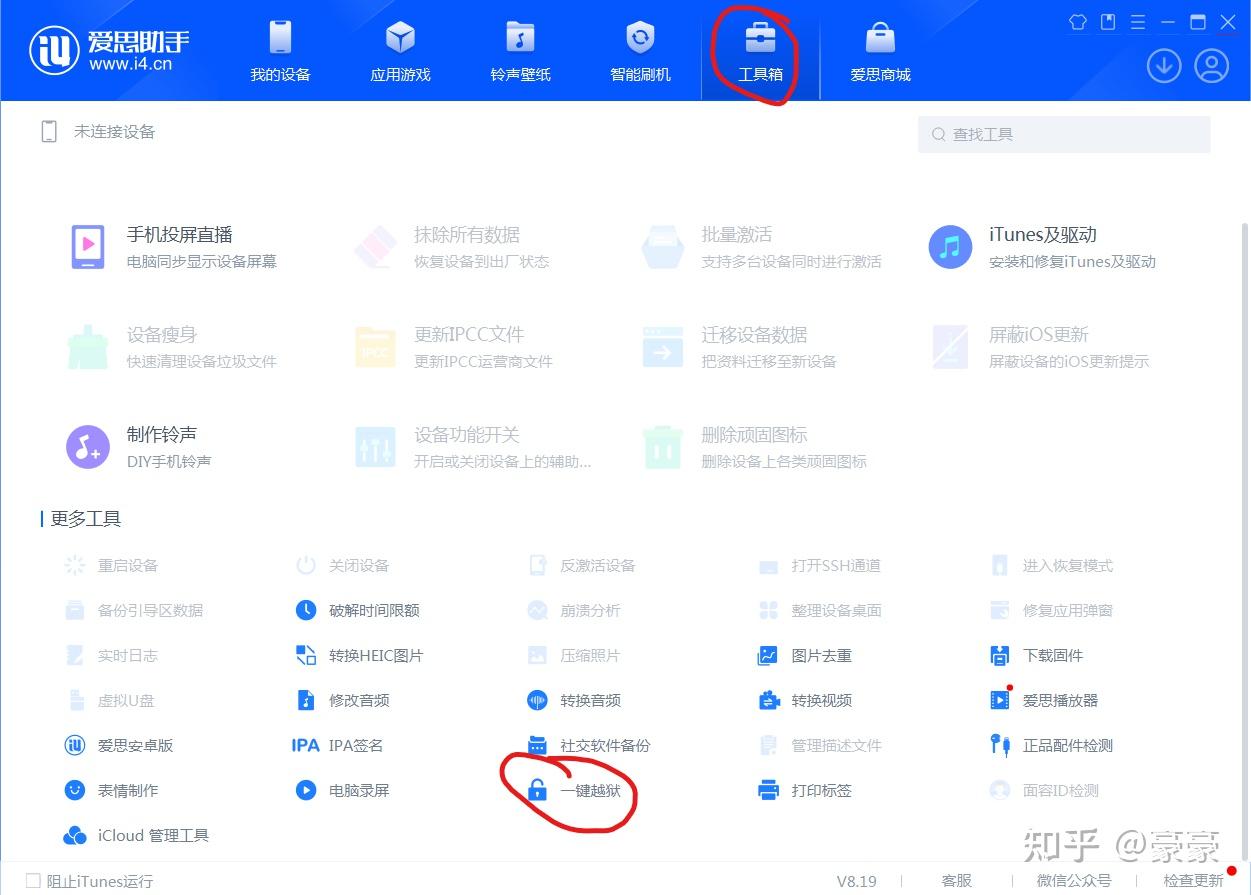Open 爱思安卓版

click(x=119, y=745)
